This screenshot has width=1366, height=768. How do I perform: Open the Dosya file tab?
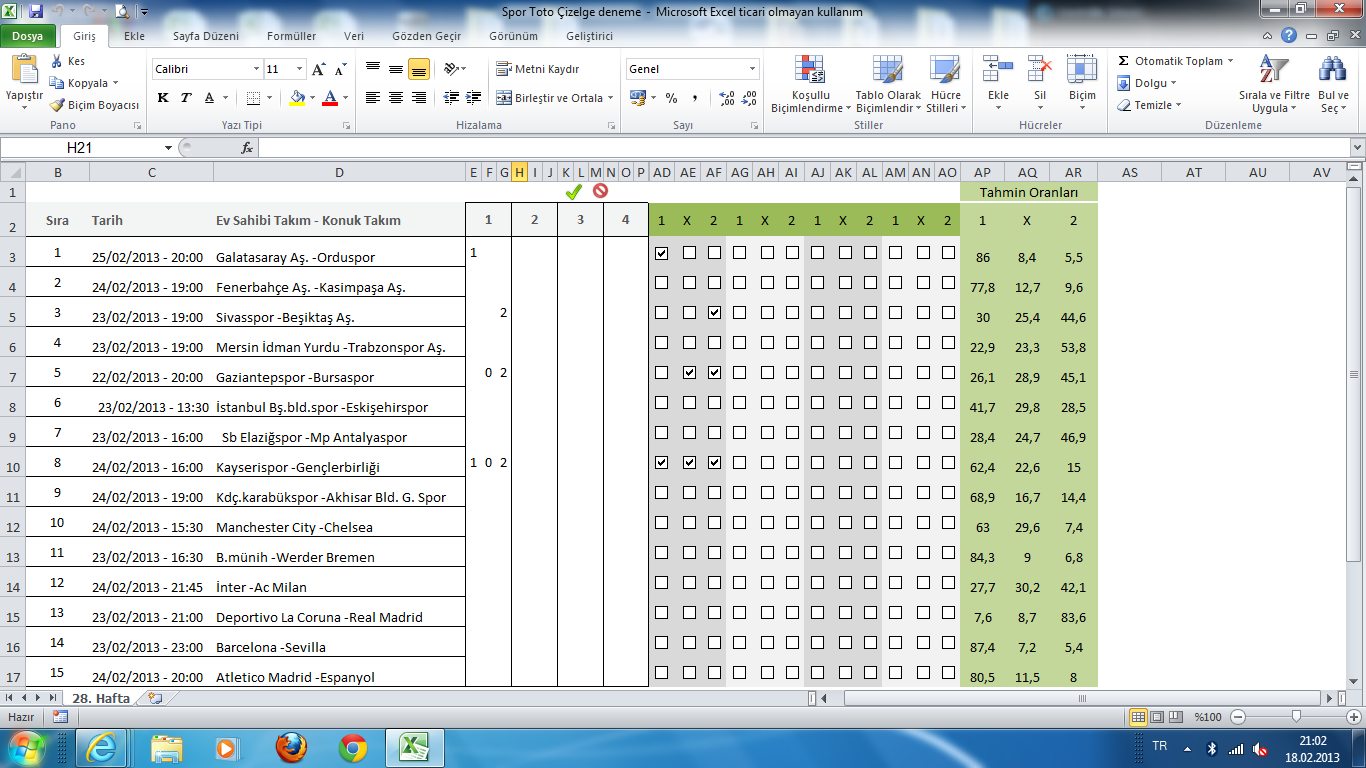pyautogui.click(x=28, y=36)
